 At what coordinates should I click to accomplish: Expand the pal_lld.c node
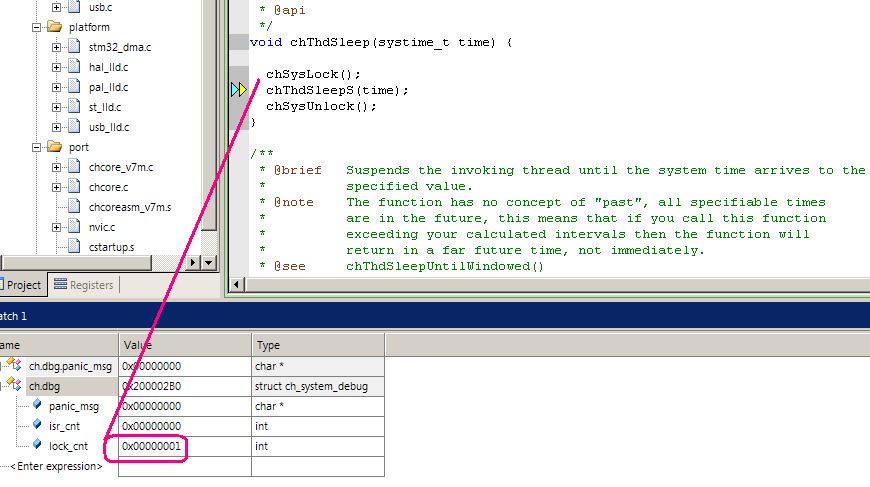56,87
